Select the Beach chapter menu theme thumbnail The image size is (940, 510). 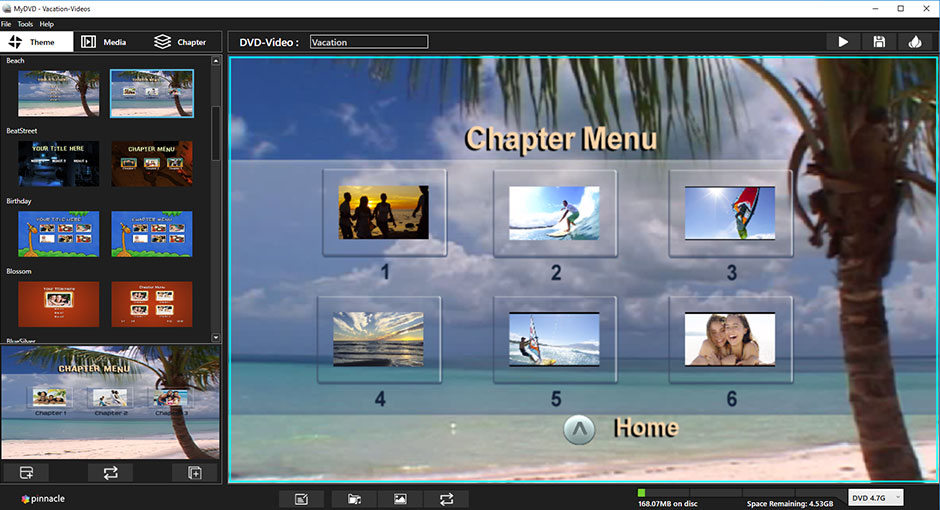[x=152, y=93]
